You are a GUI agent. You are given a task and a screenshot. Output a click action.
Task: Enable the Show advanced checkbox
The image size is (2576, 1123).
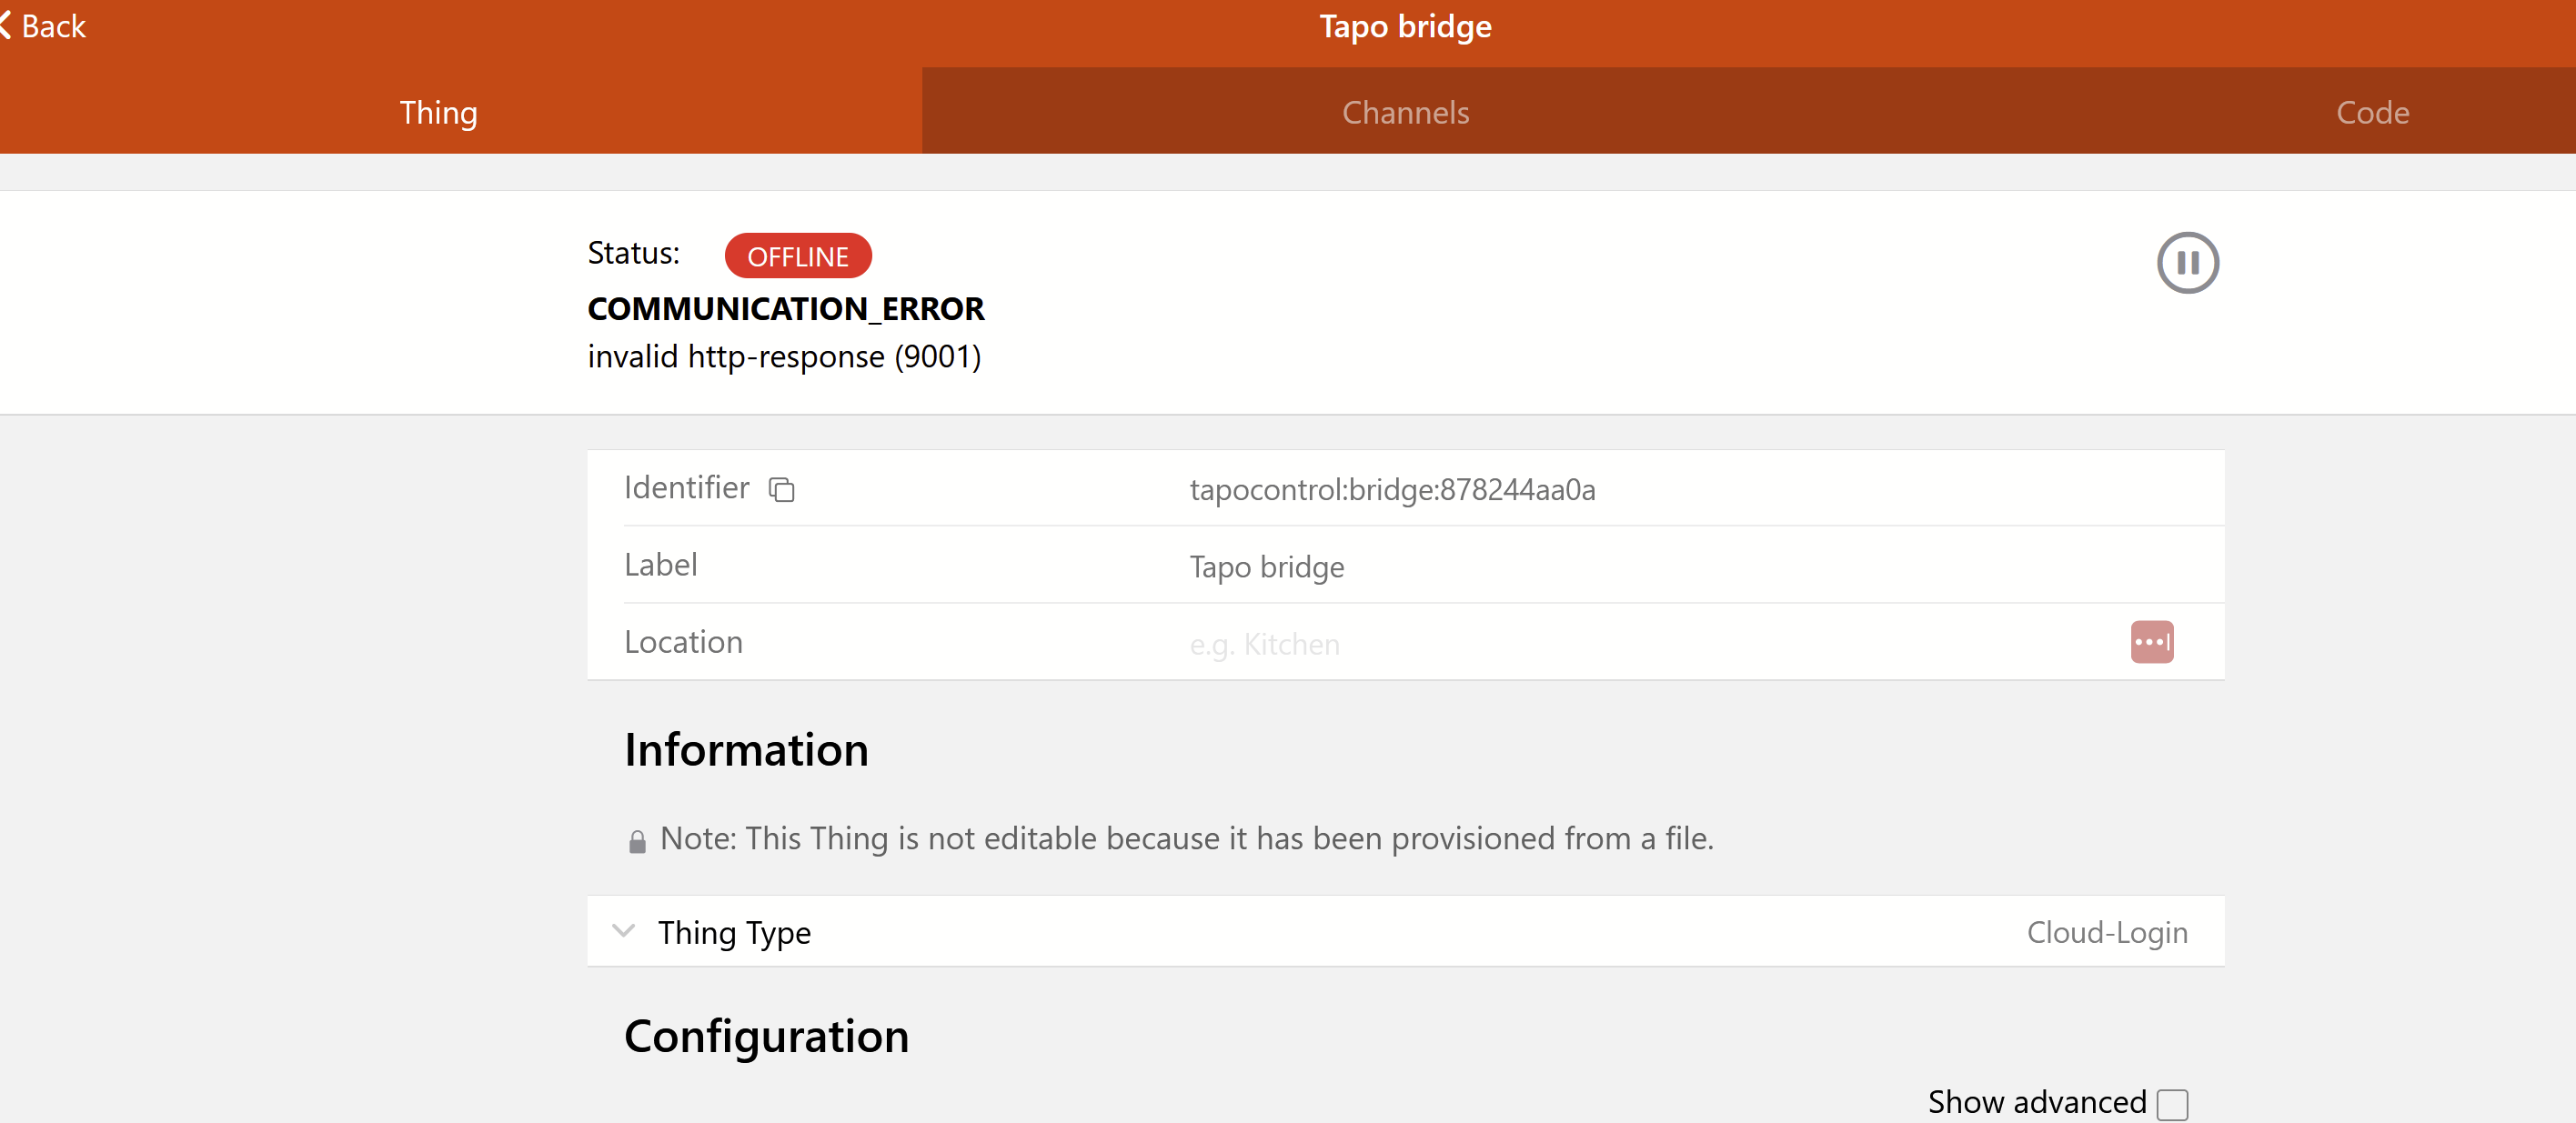[2172, 1104]
